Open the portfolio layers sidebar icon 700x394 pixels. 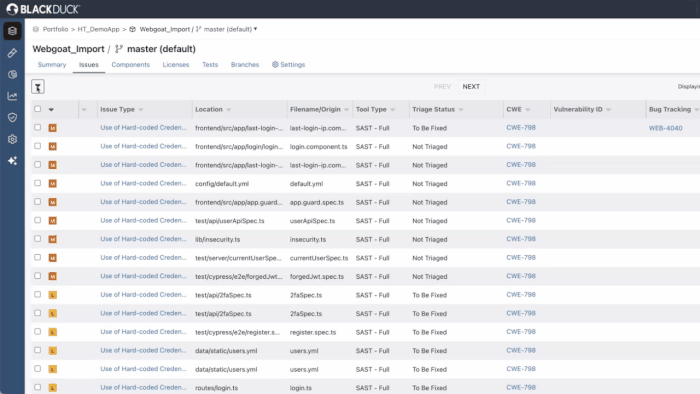coord(12,31)
